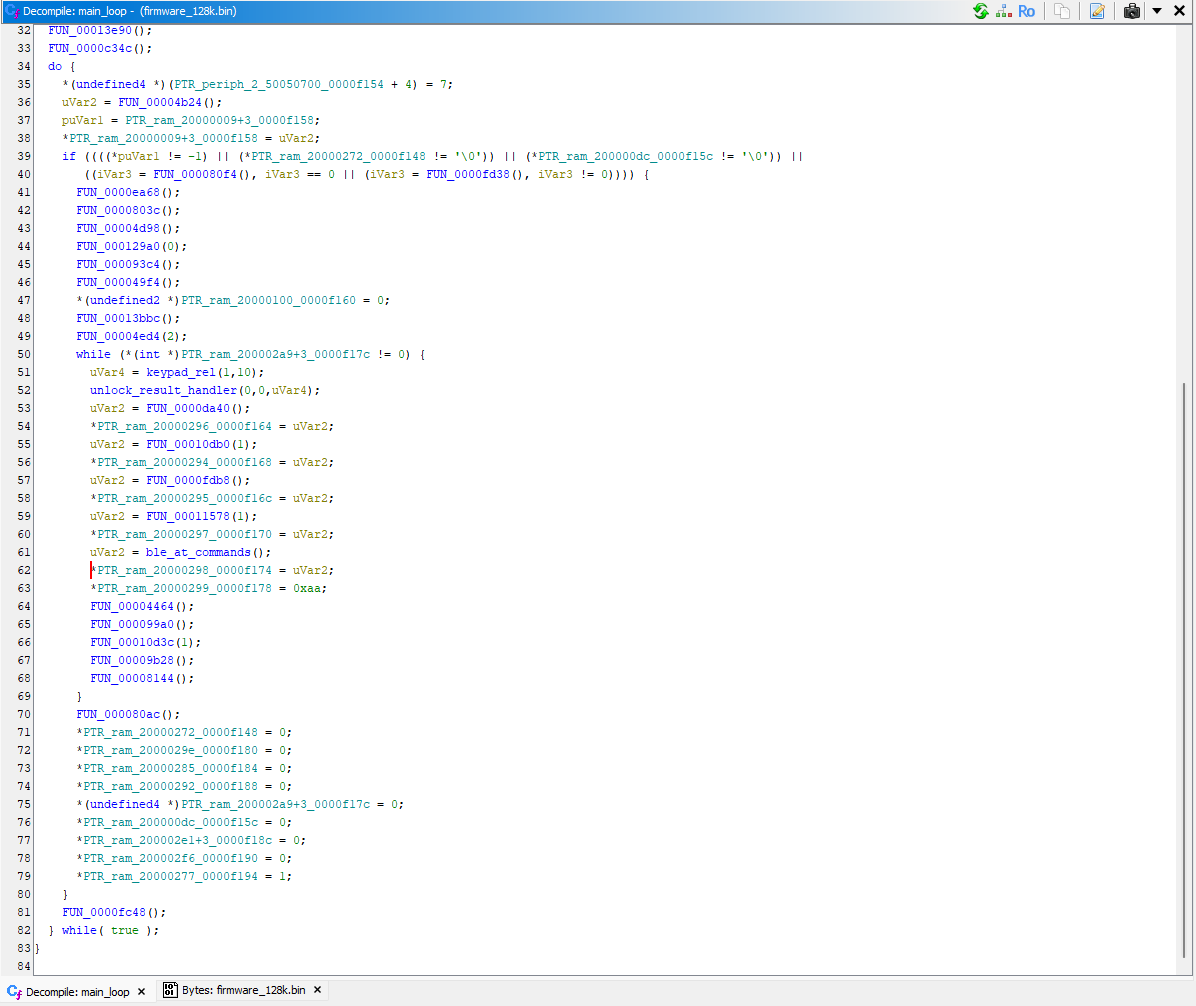Open the control flow graph icon

(x=1003, y=11)
